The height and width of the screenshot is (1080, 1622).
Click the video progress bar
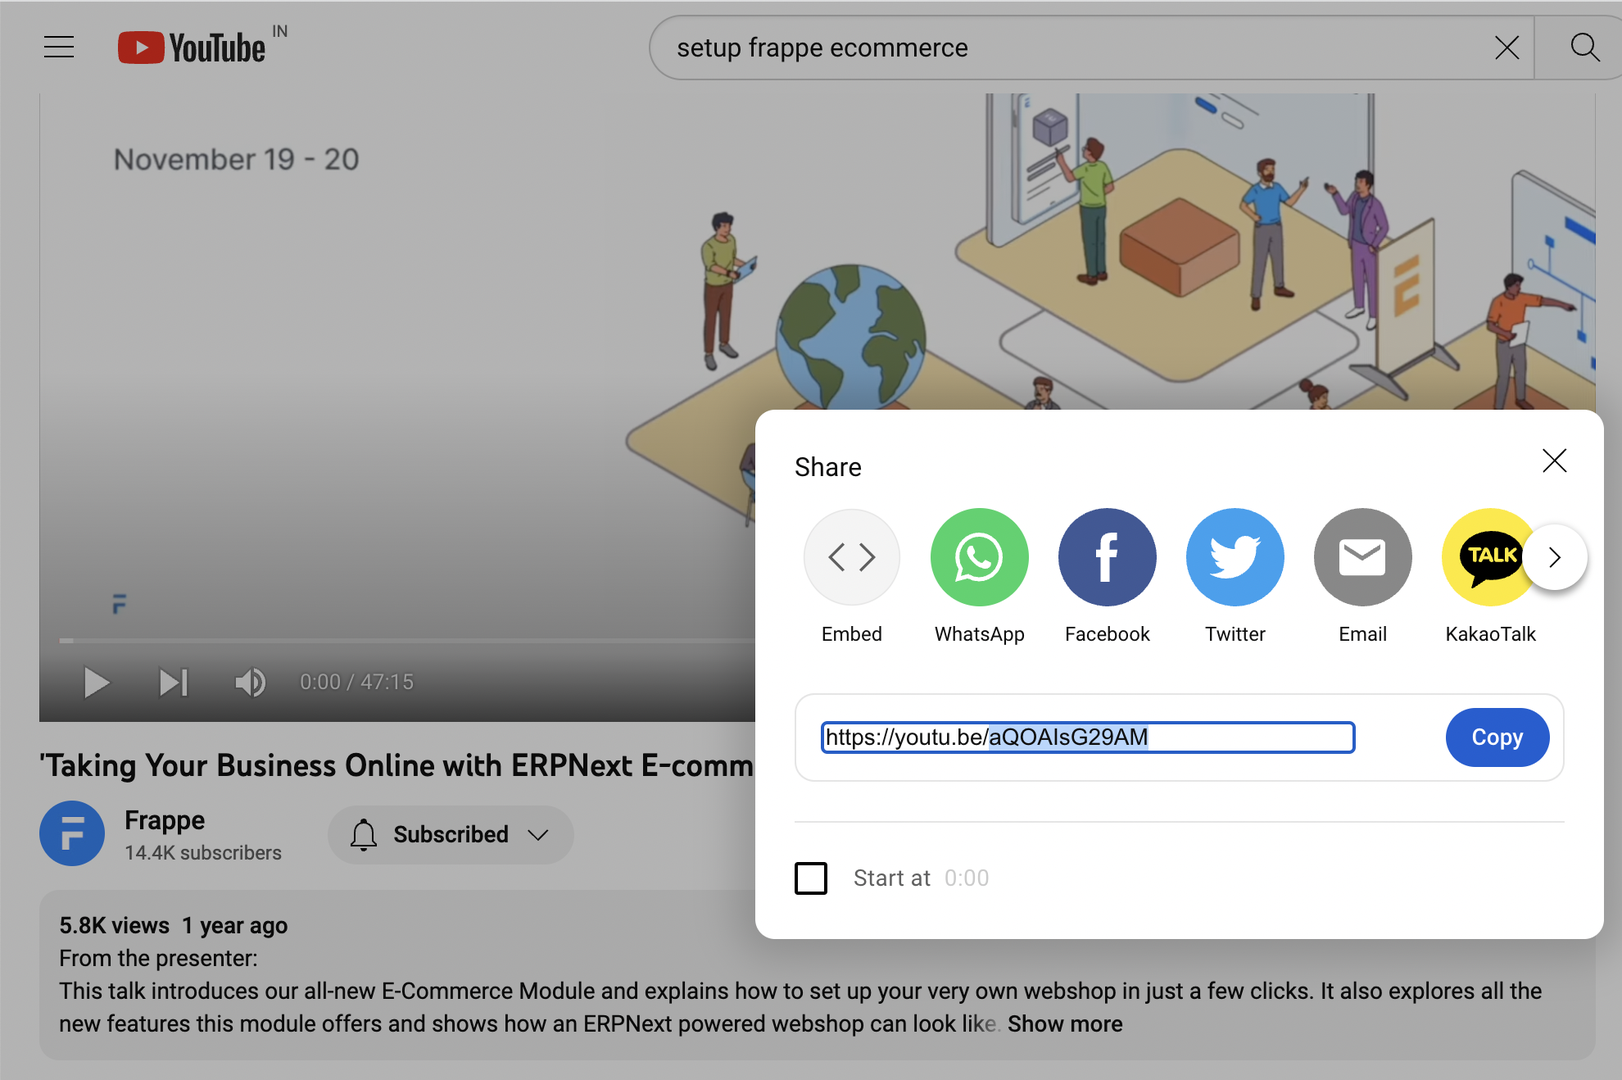407,640
